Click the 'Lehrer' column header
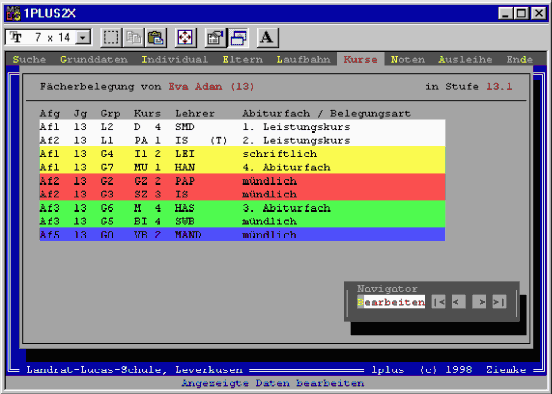The width and height of the screenshot is (552, 394). pyautogui.click(x=195, y=113)
